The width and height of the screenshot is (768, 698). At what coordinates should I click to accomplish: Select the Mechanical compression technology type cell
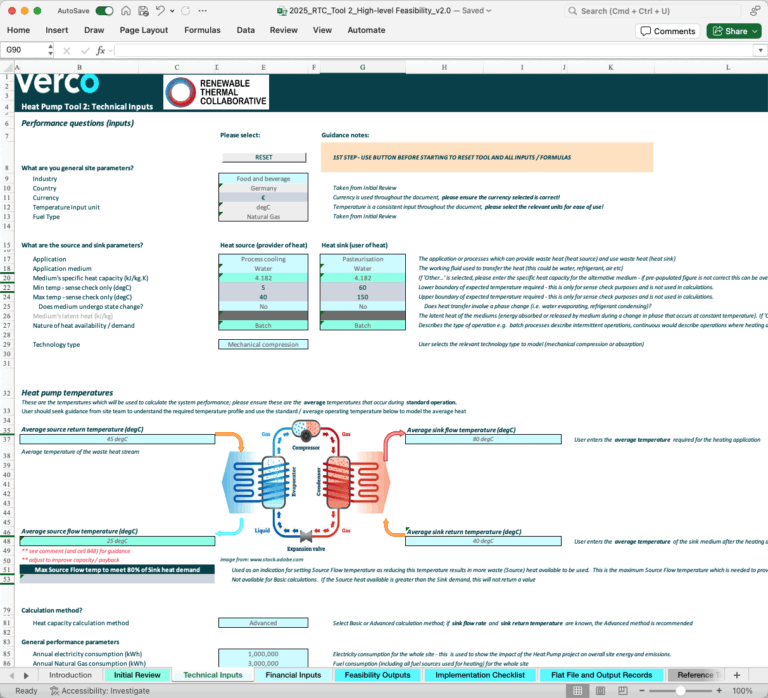(x=263, y=344)
